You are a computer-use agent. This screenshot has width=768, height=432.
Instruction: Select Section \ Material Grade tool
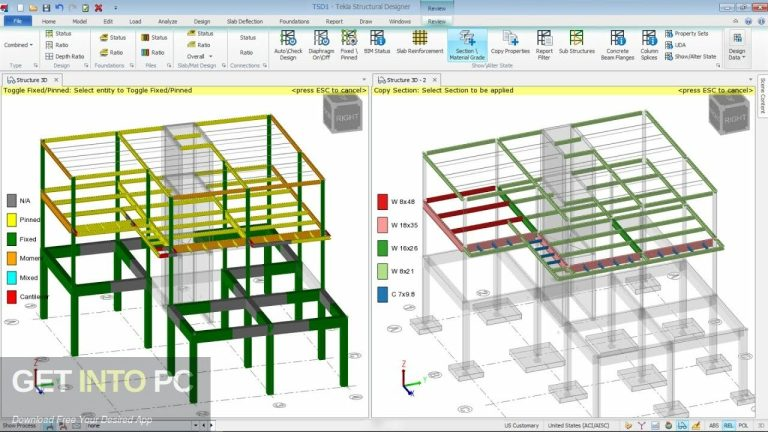point(467,45)
